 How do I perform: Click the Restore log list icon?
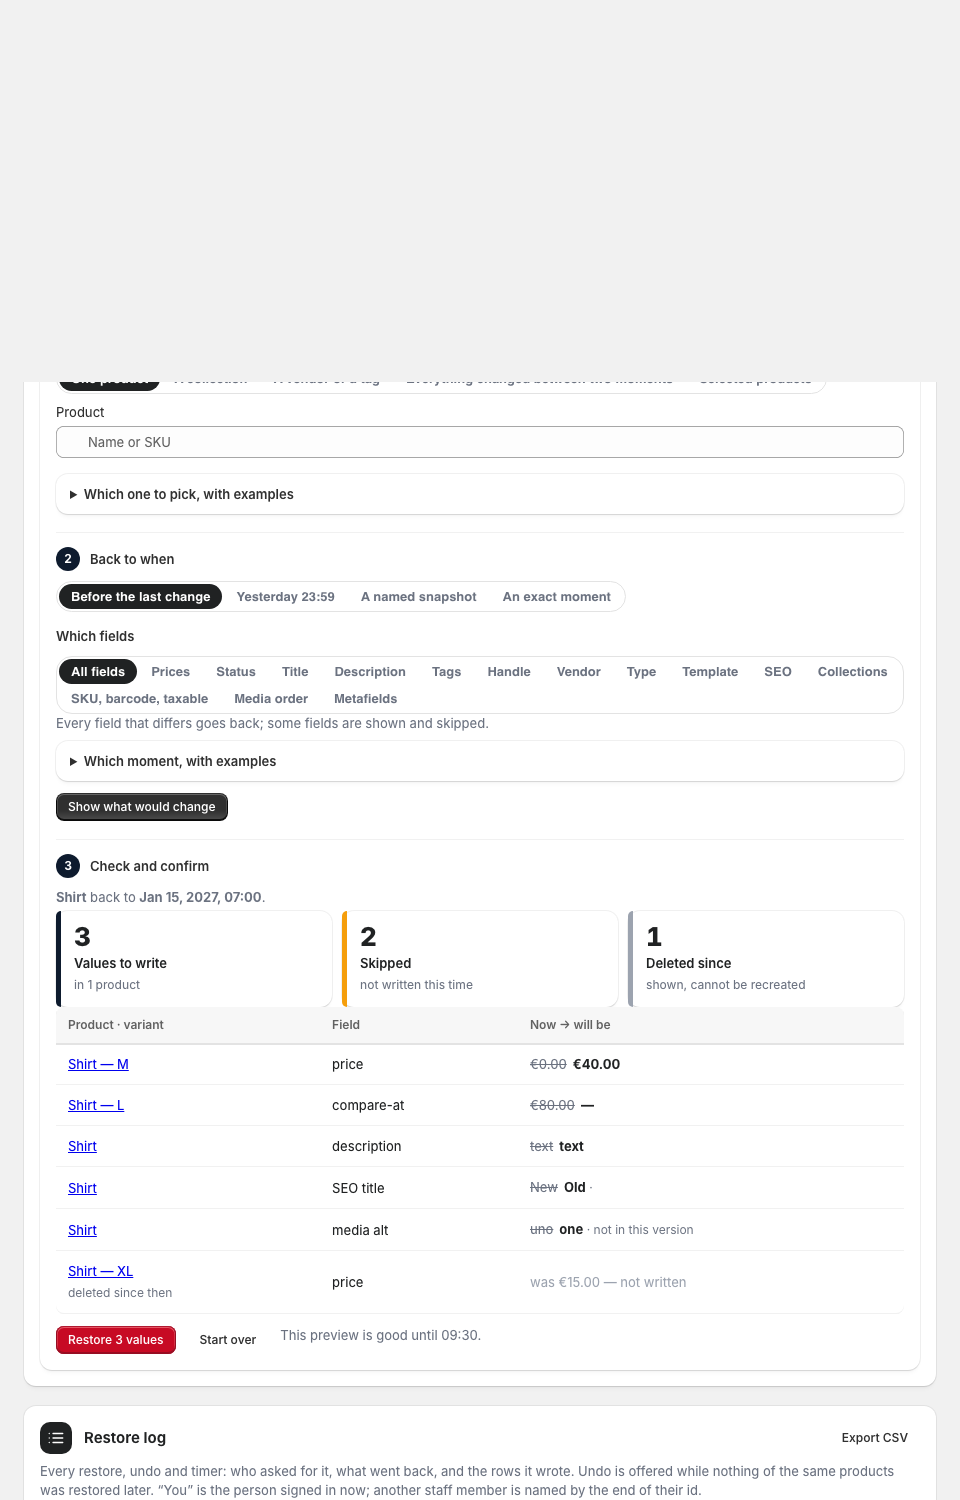tap(56, 1438)
